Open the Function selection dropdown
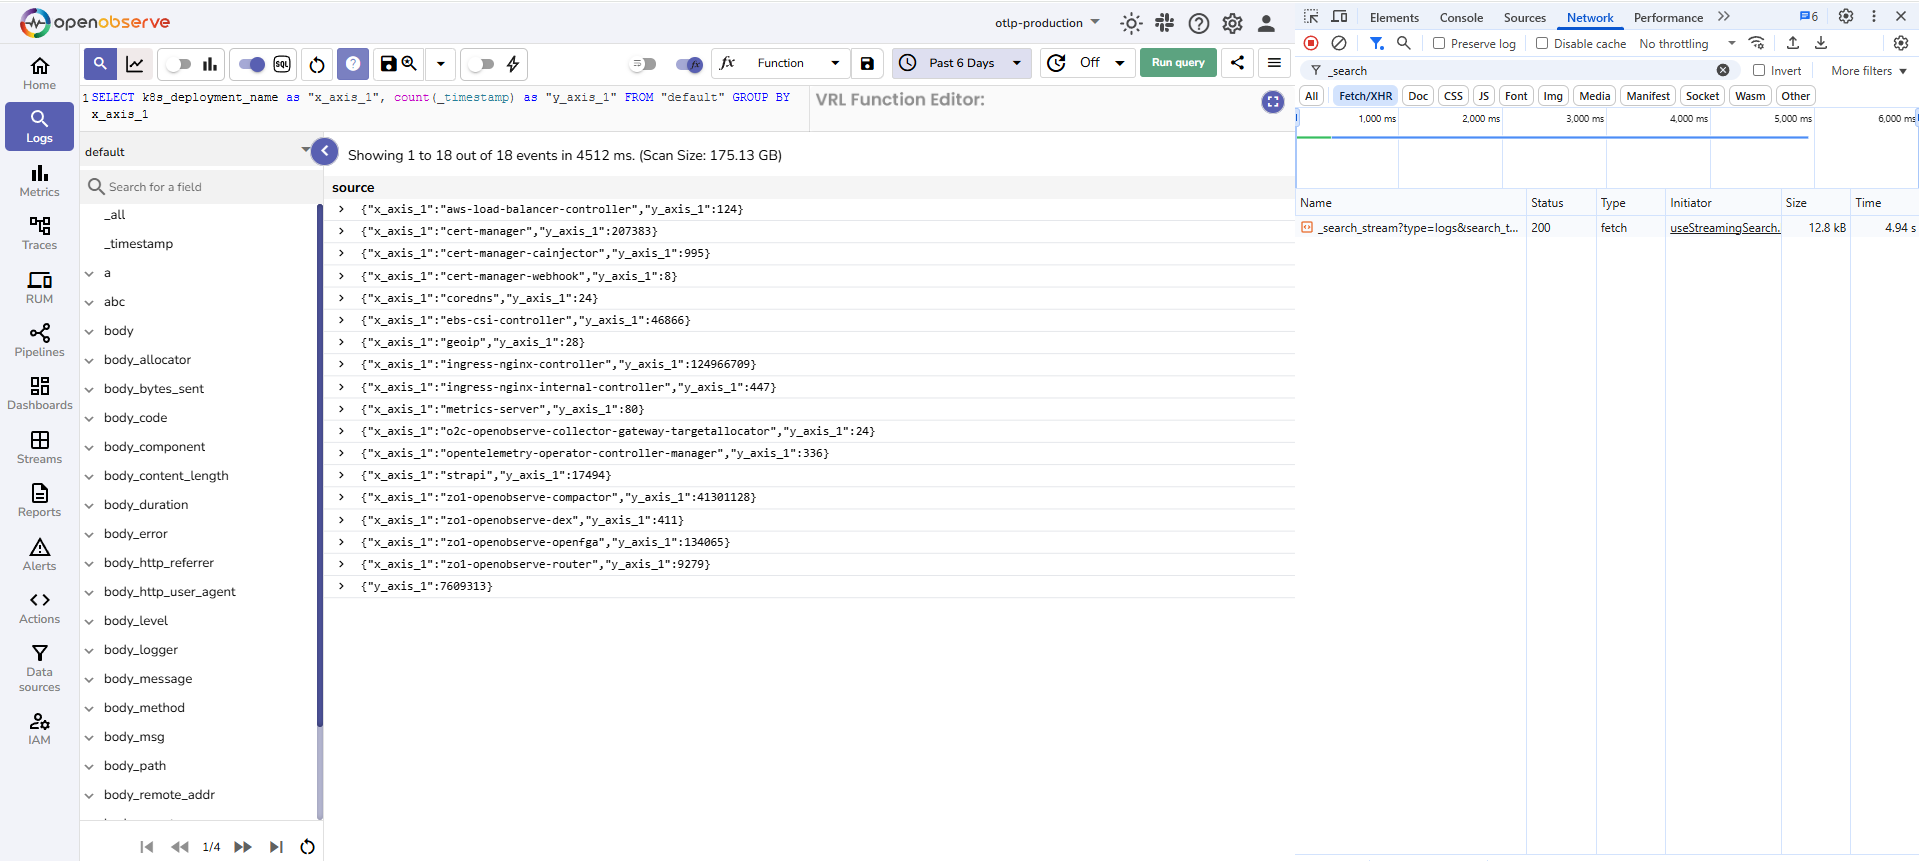1919x861 pixels. click(797, 63)
